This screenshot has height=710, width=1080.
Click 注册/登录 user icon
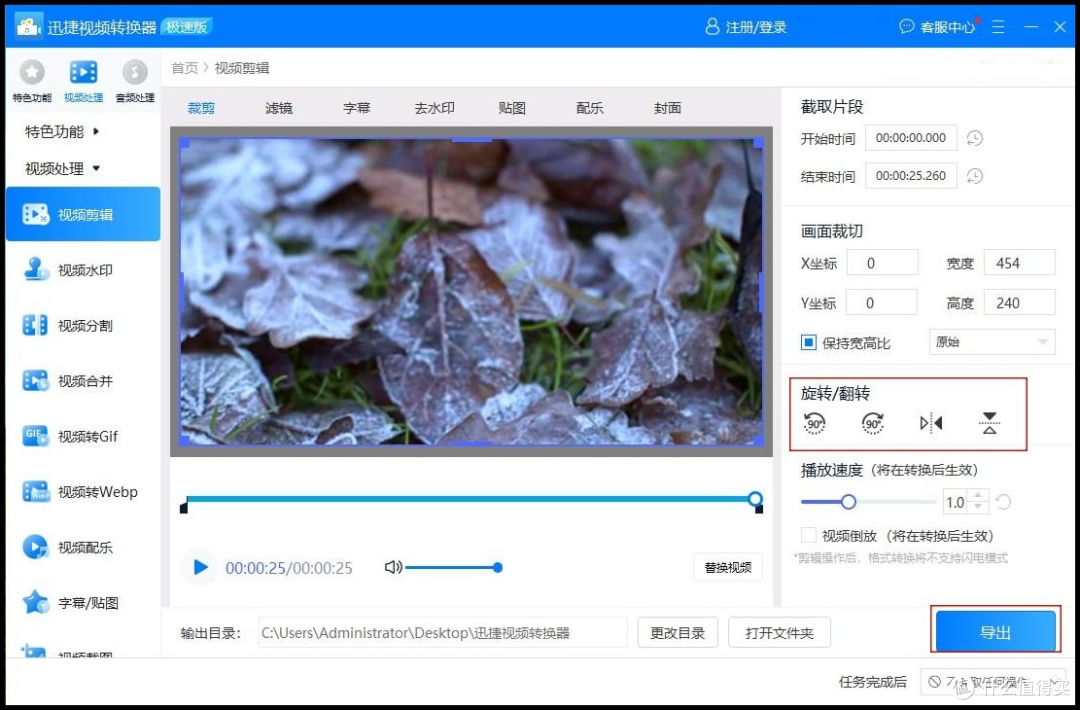pos(712,27)
